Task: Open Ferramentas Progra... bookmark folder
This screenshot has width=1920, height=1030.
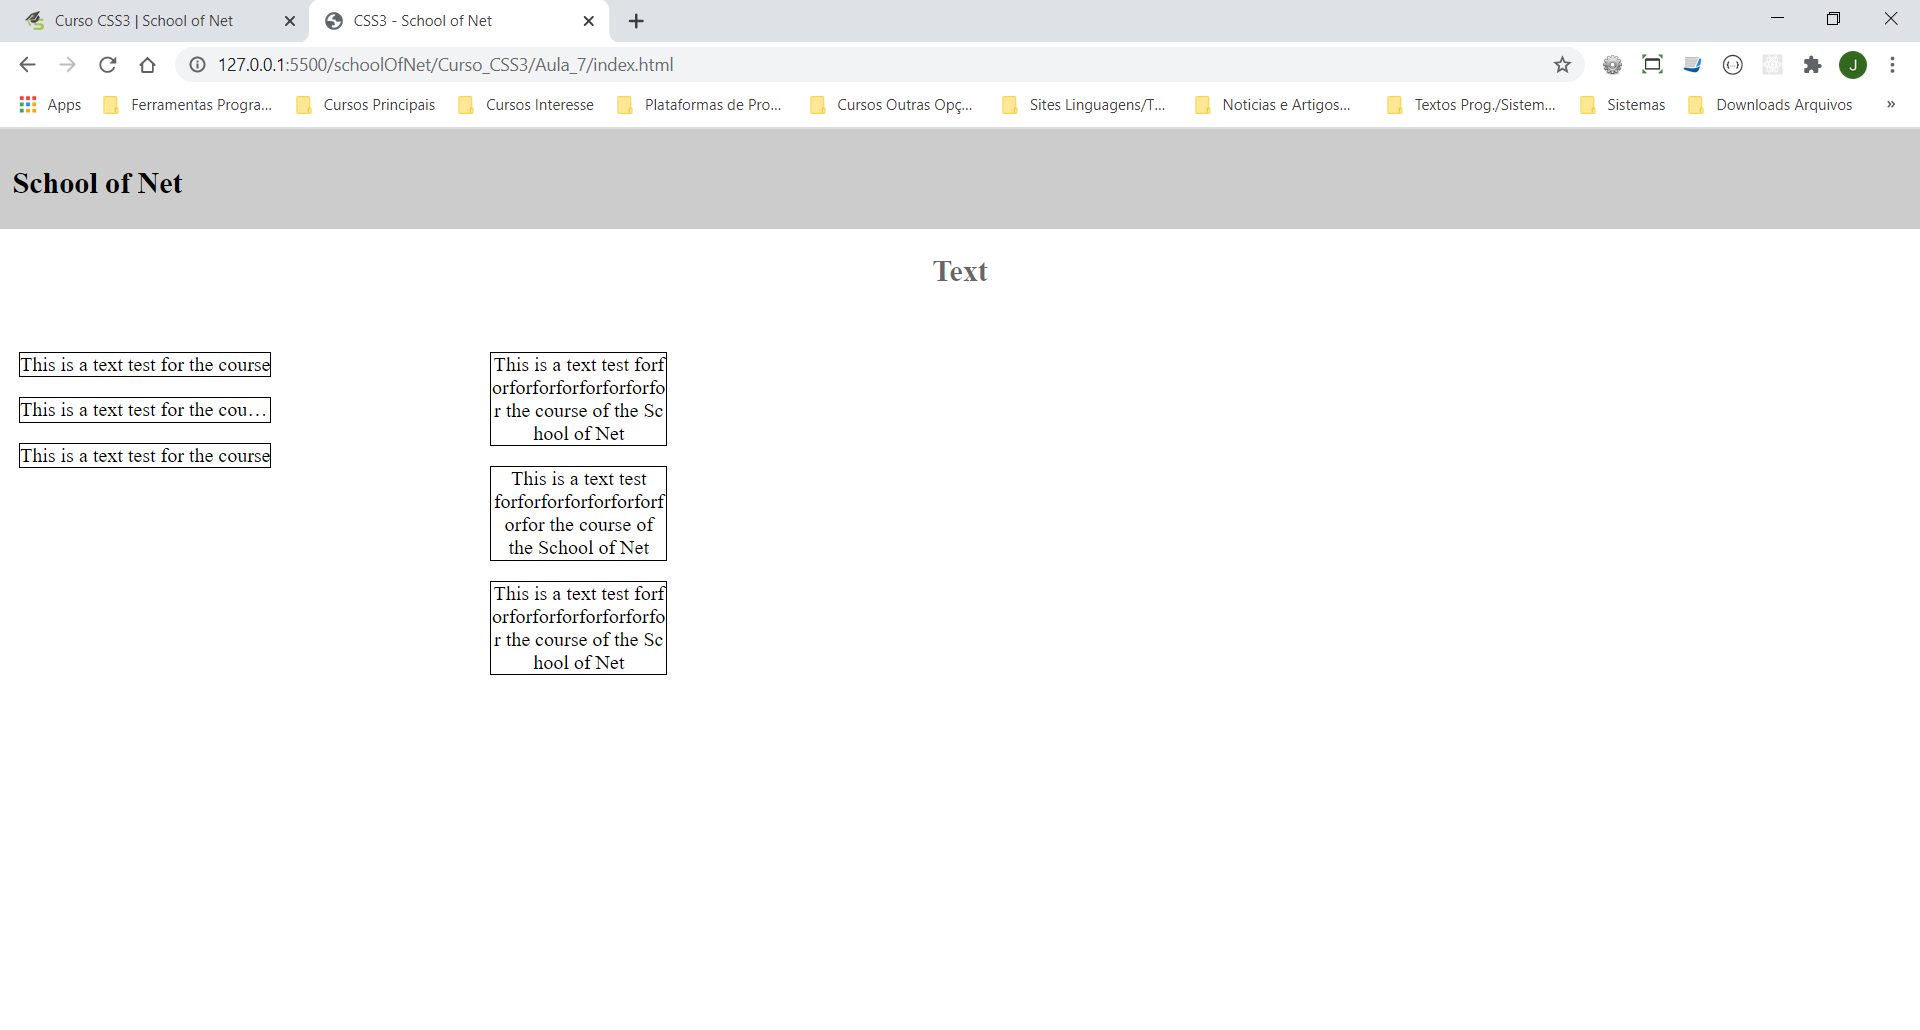Action: coord(188,105)
